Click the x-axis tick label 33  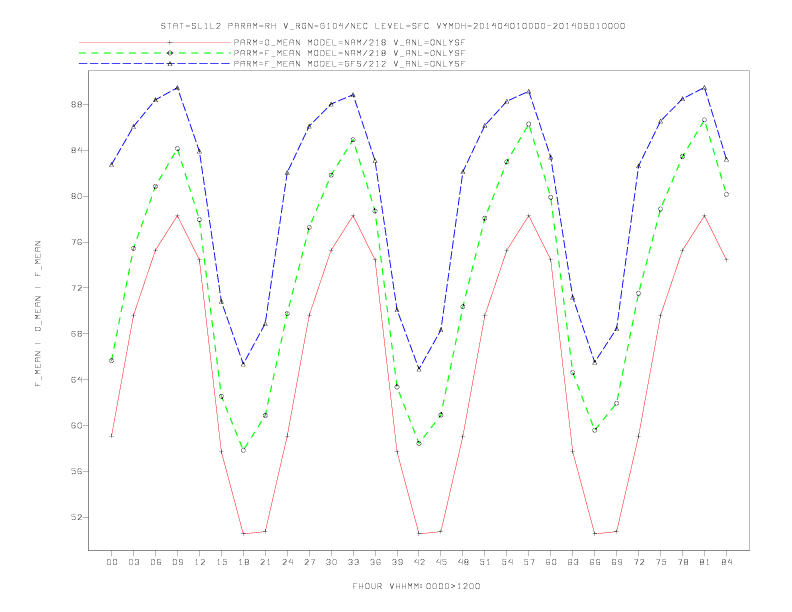click(353, 562)
